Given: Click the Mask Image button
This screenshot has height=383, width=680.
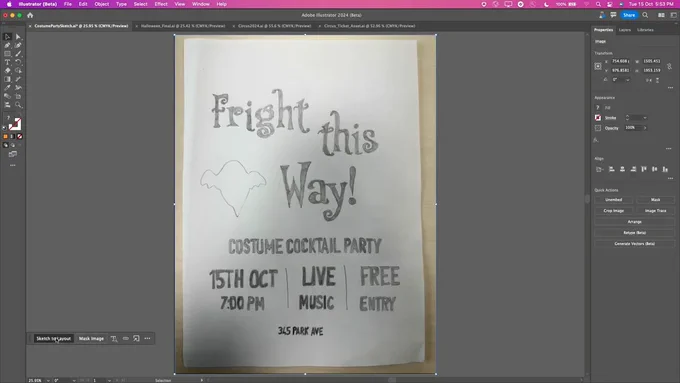Looking at the screenshot, I should click(x=91, y=339).
